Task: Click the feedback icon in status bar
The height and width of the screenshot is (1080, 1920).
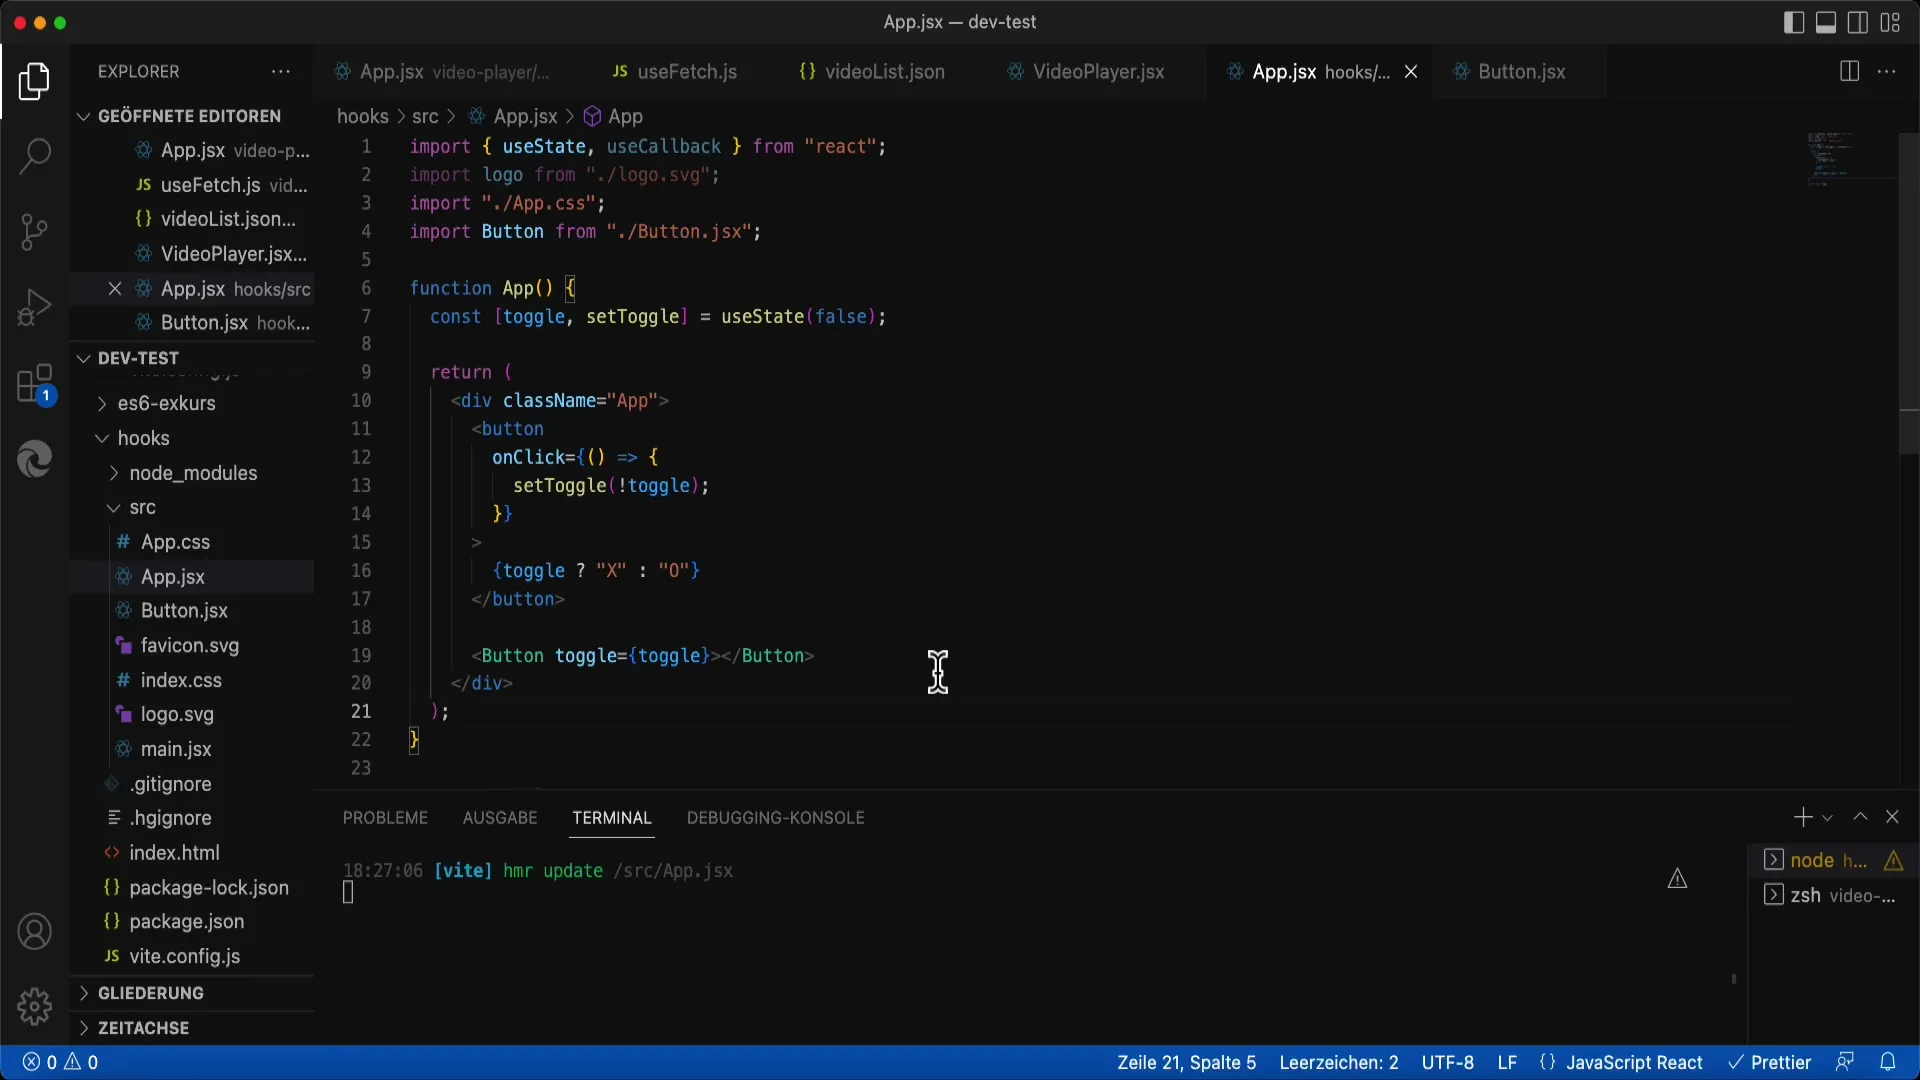Action: 1845,1062
